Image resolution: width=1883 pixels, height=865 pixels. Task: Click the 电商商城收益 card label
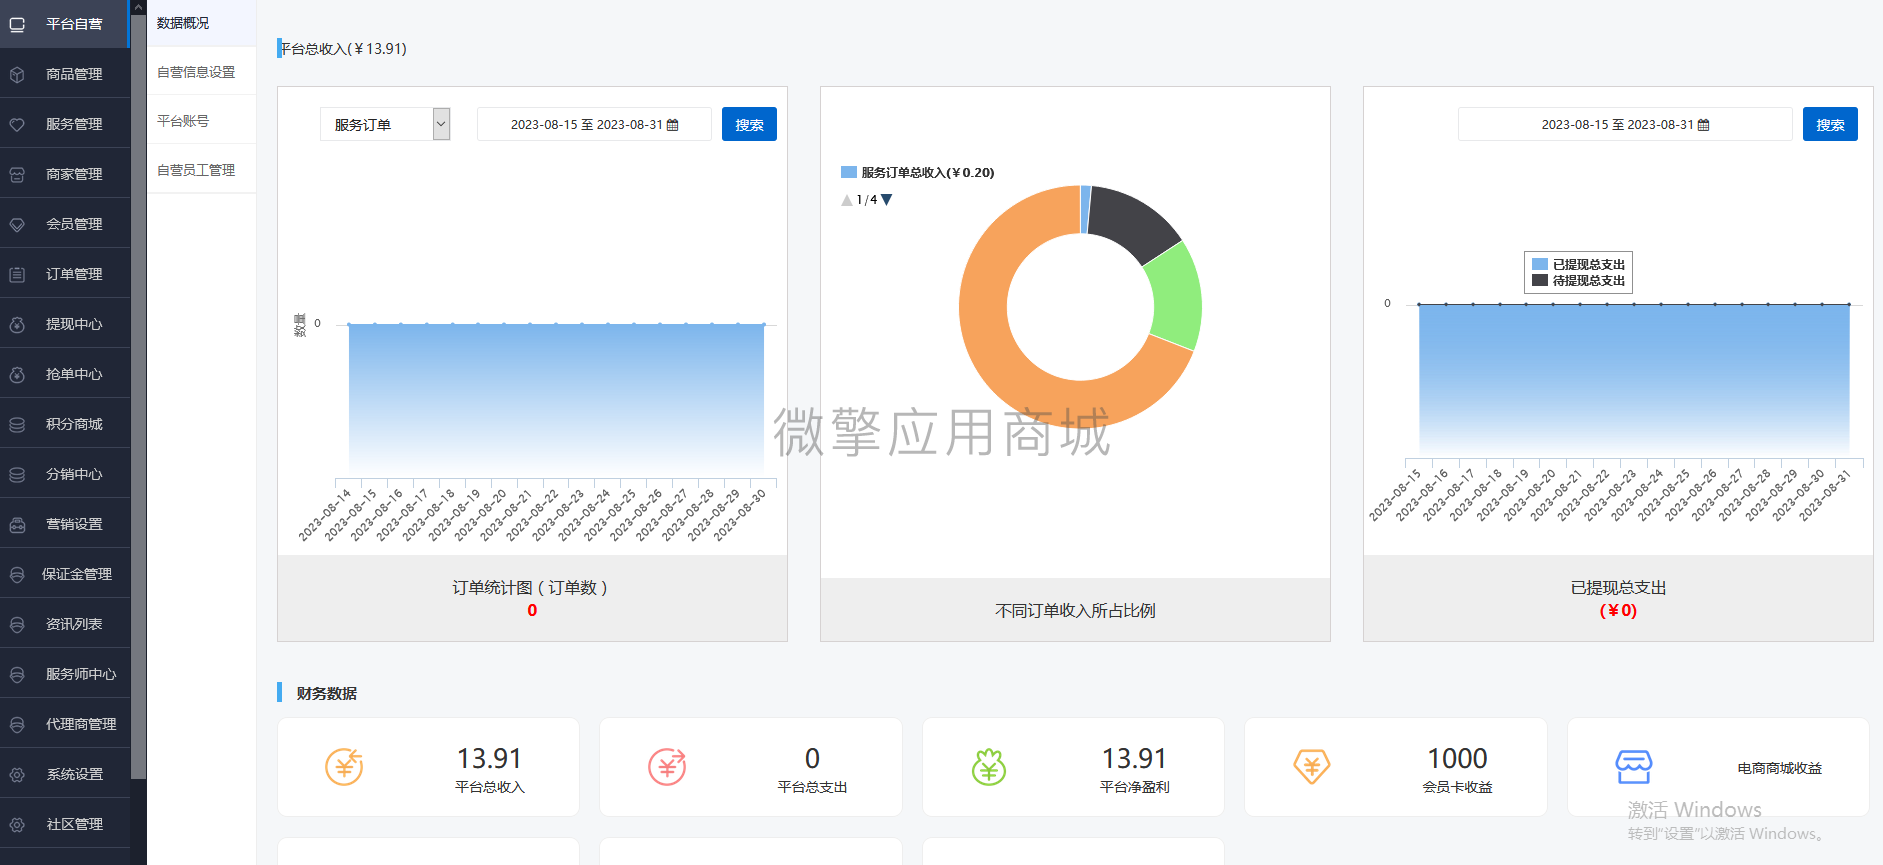[x=1779, y=768]
